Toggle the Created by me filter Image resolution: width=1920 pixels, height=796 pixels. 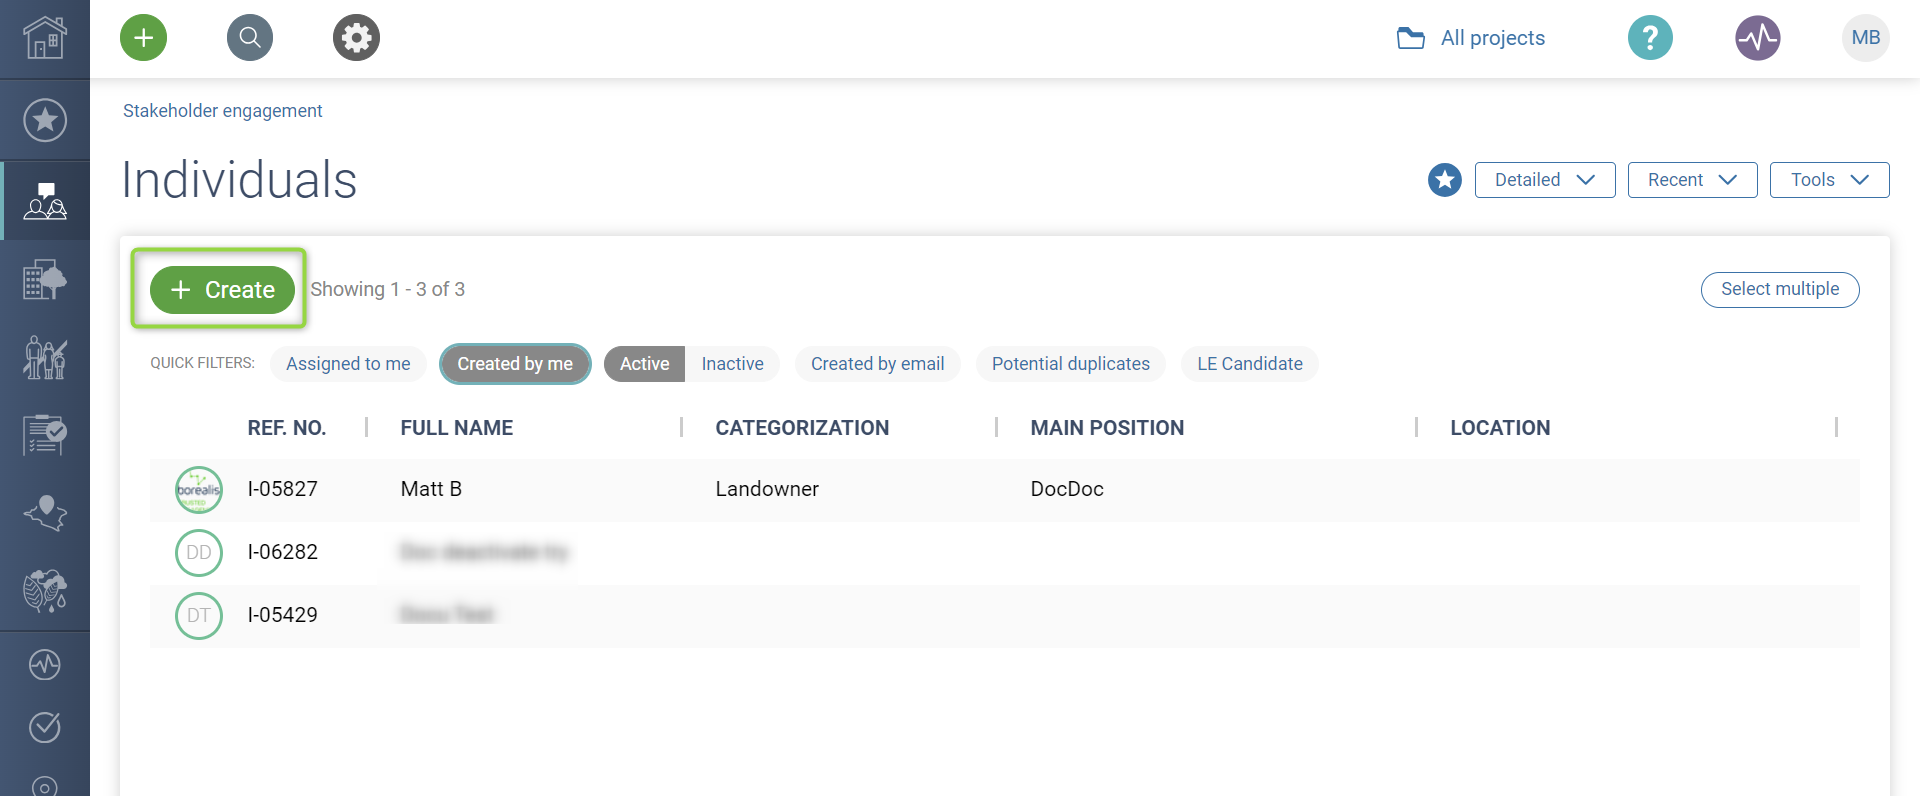click(515, 364)
